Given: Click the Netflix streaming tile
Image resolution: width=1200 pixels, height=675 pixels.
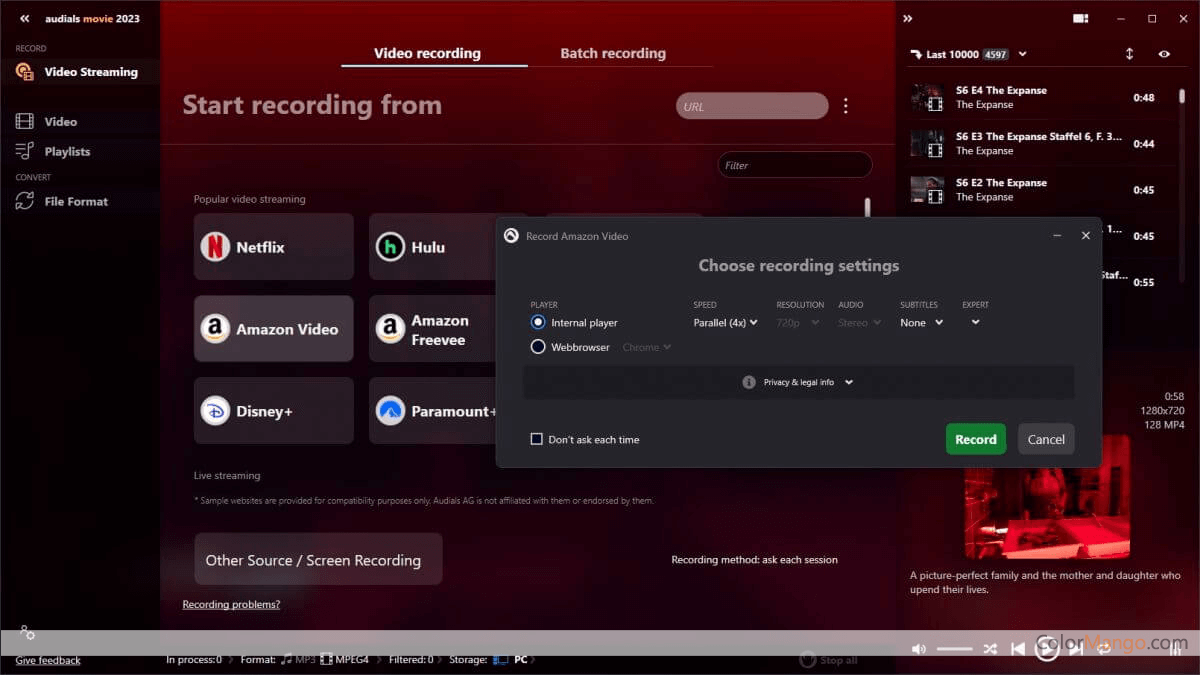Looking at the screenshot, I should (273, 247).
